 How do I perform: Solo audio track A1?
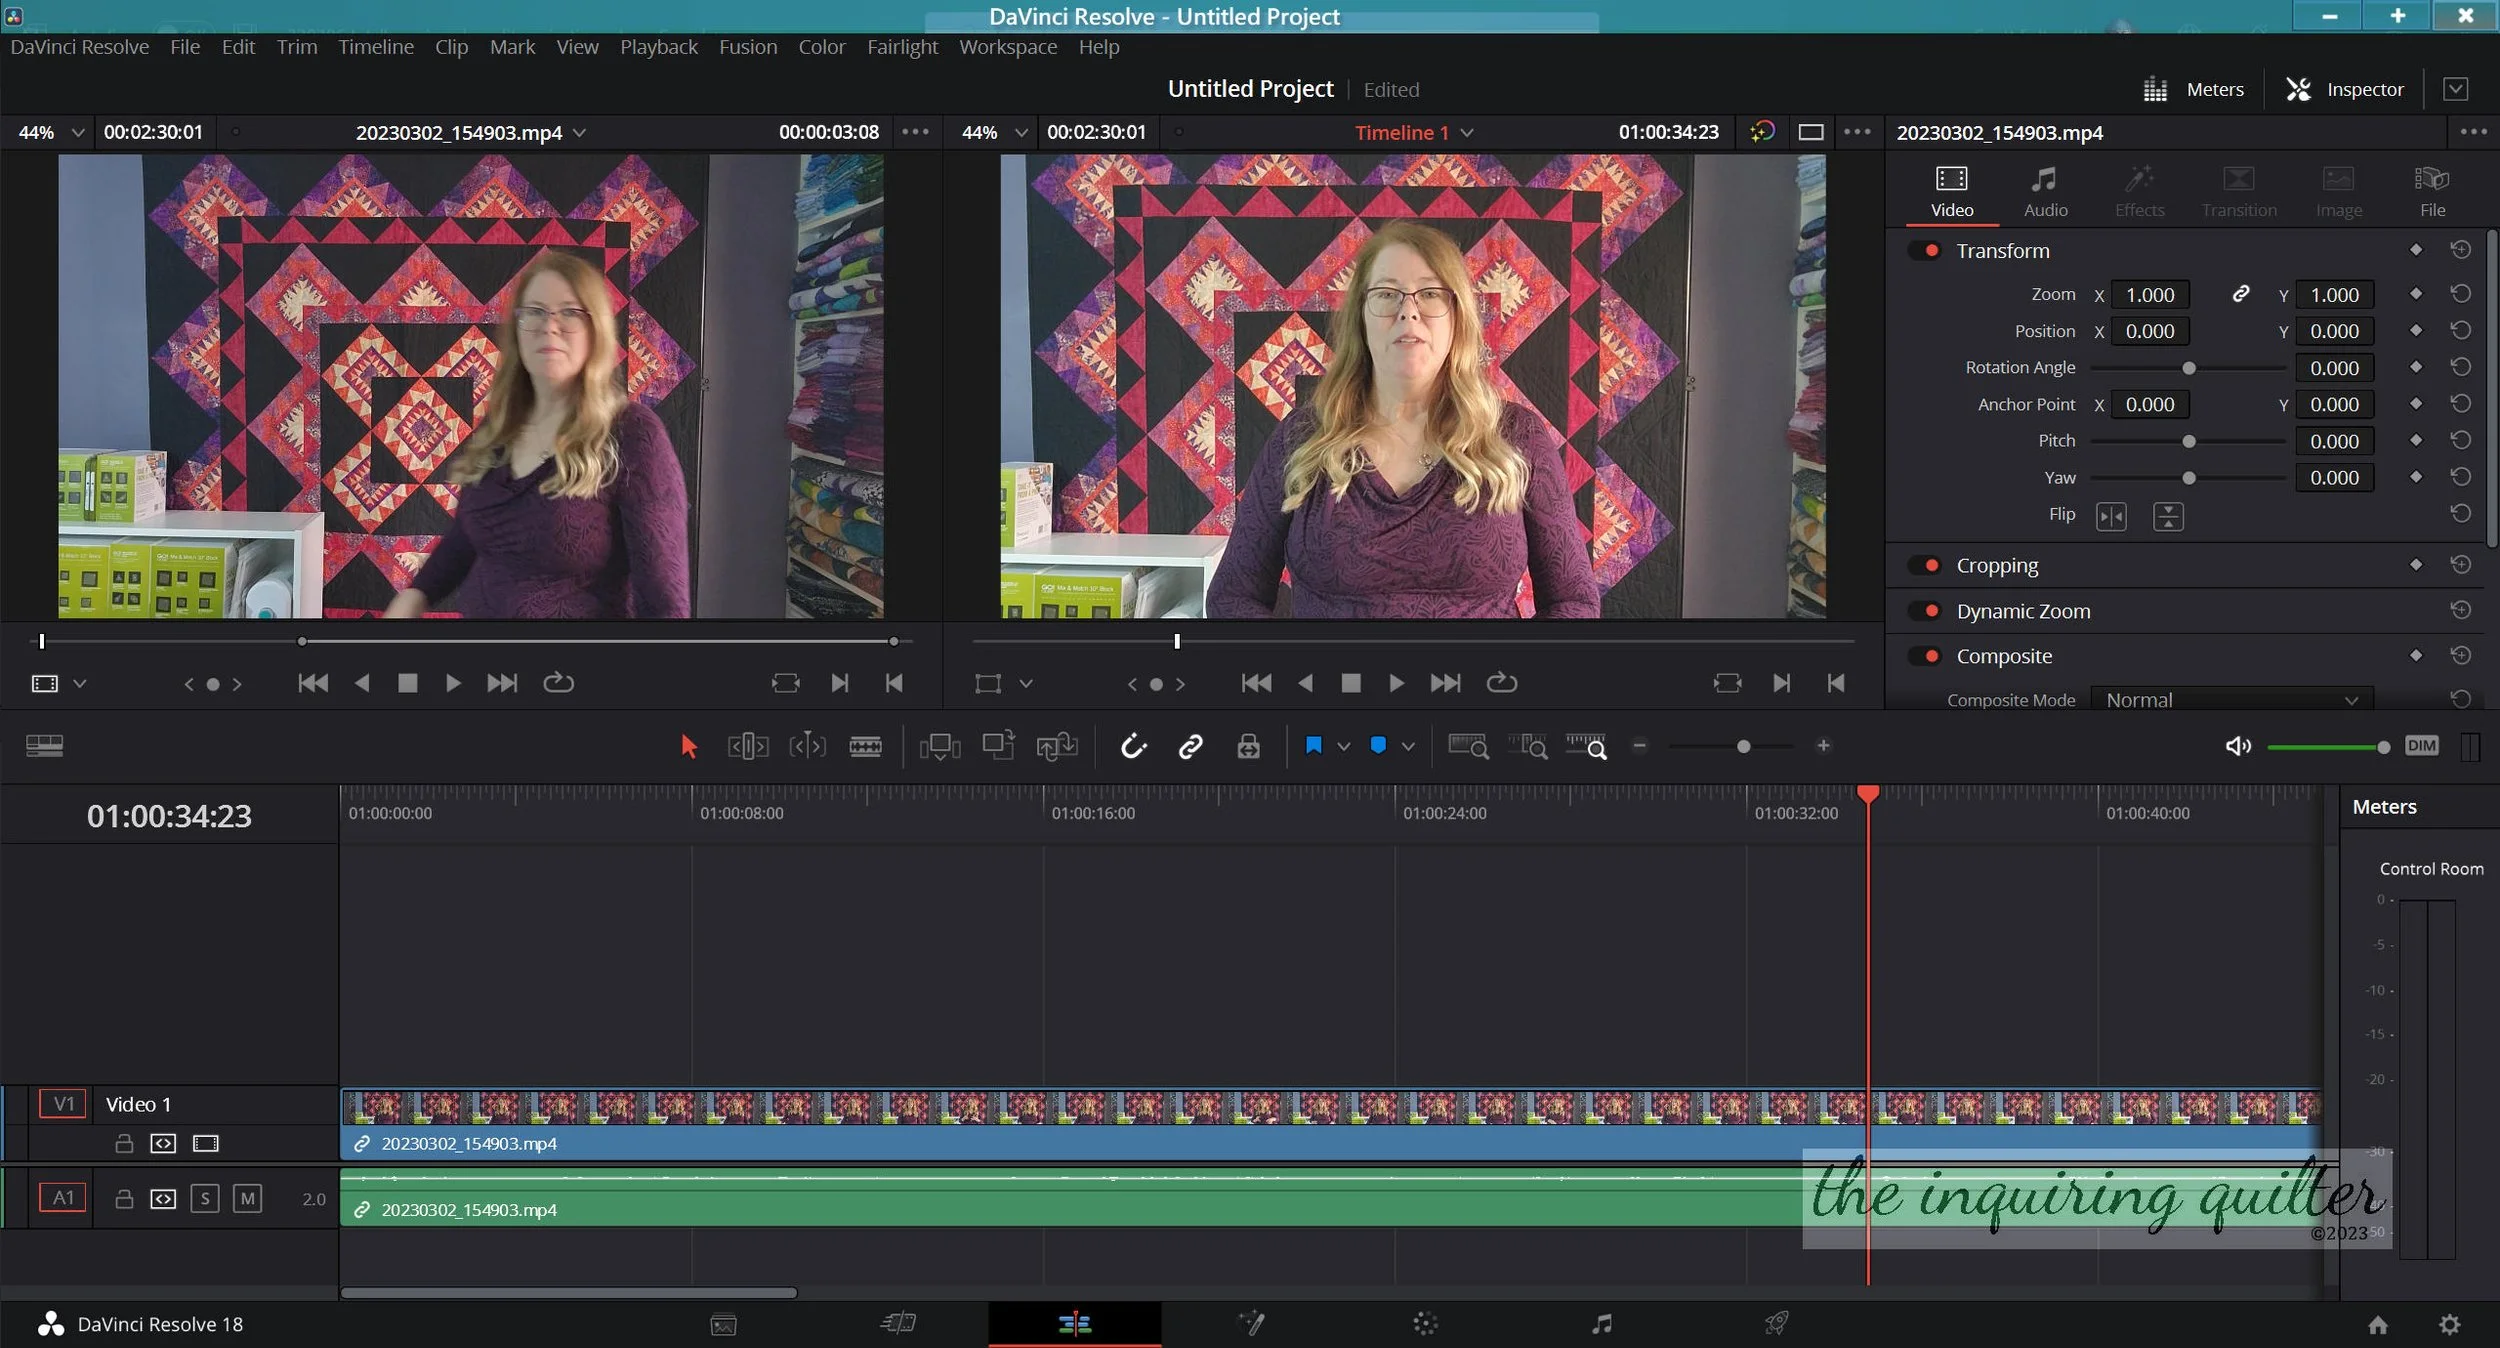click(205, 1198)
